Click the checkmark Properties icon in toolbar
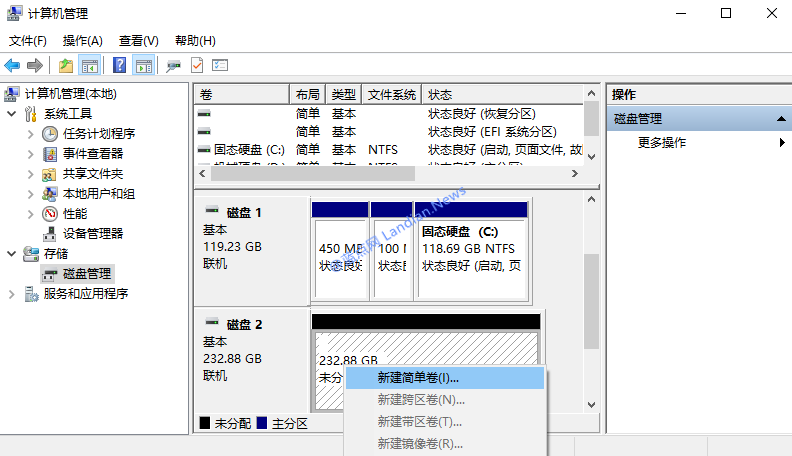Viewport: 792px width, 456px height. point(197,65)
